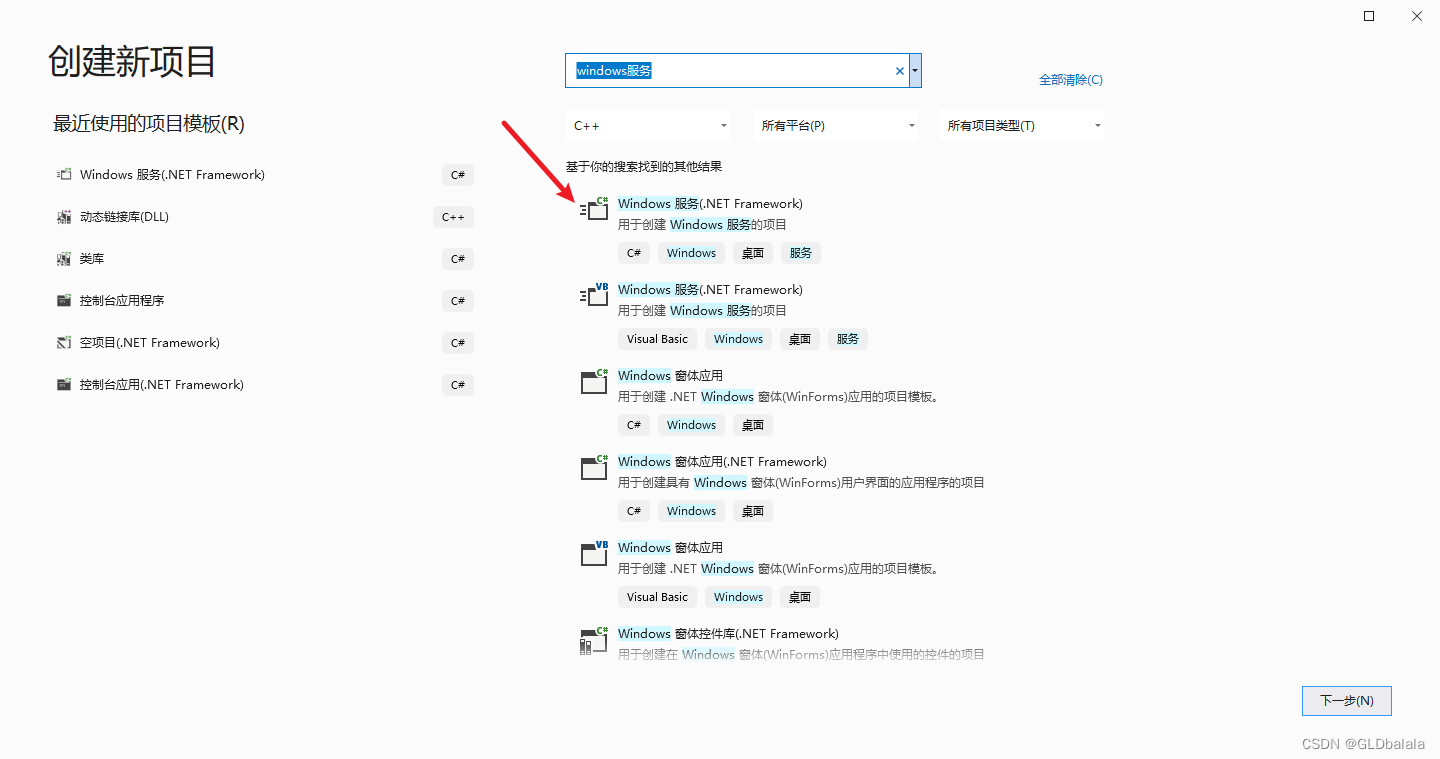Image resolution: width=1440 pixels, height=759 pixels.
Task: Close the 创建新项目 dialog window
Action: [x=1417, y=16]
